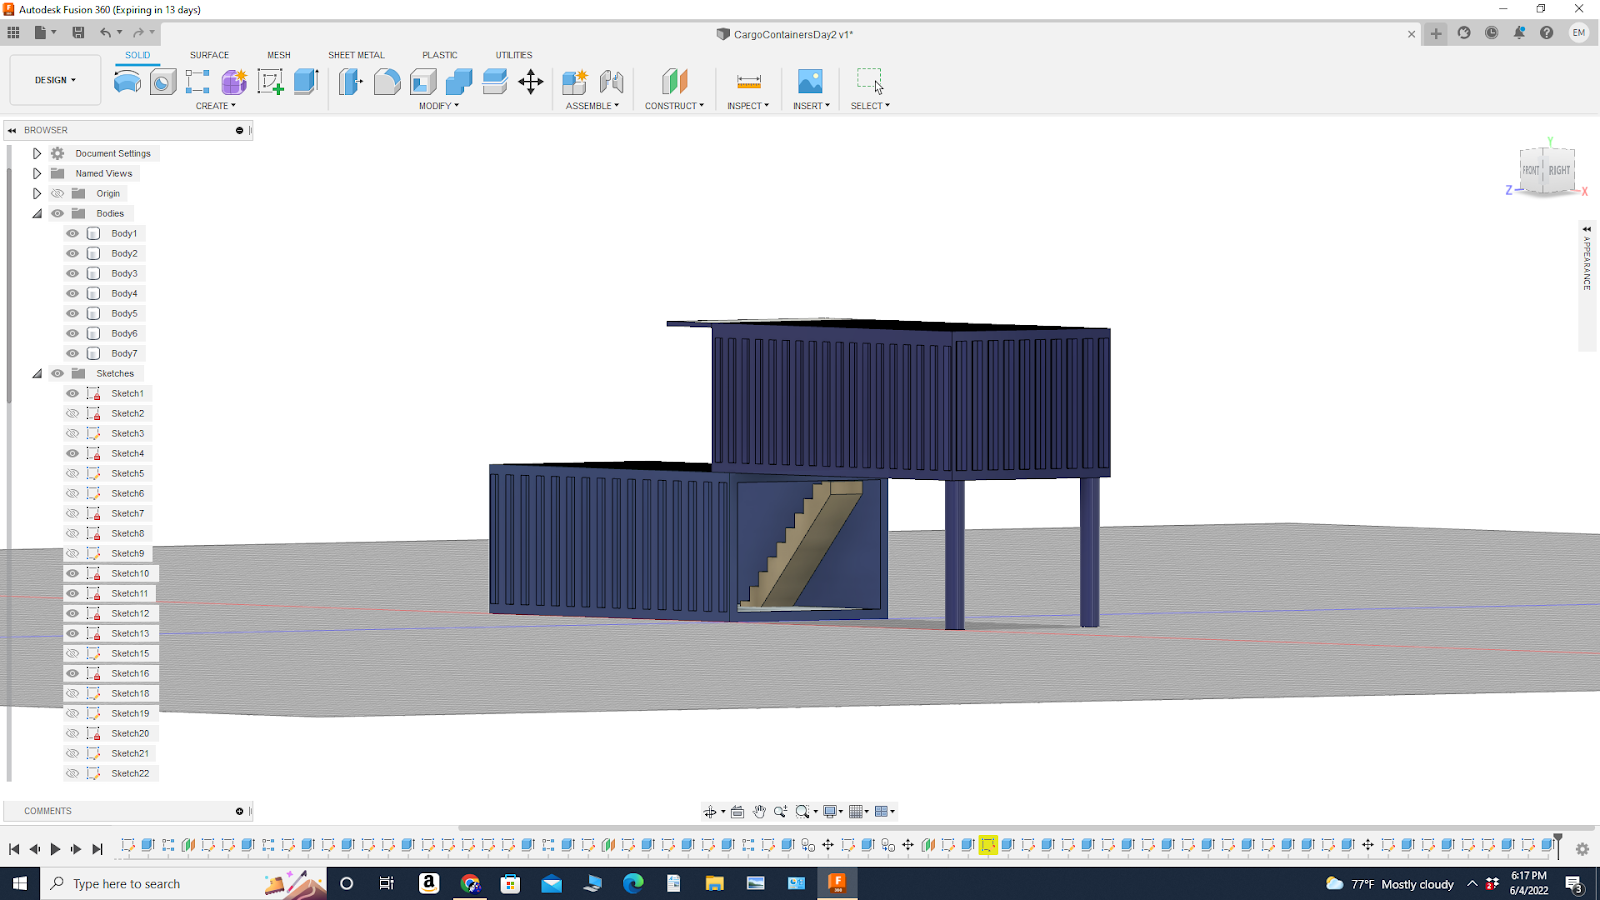1600x900 pixels.
Task: Select the Combine tool
Action: (x=459, y=82)
